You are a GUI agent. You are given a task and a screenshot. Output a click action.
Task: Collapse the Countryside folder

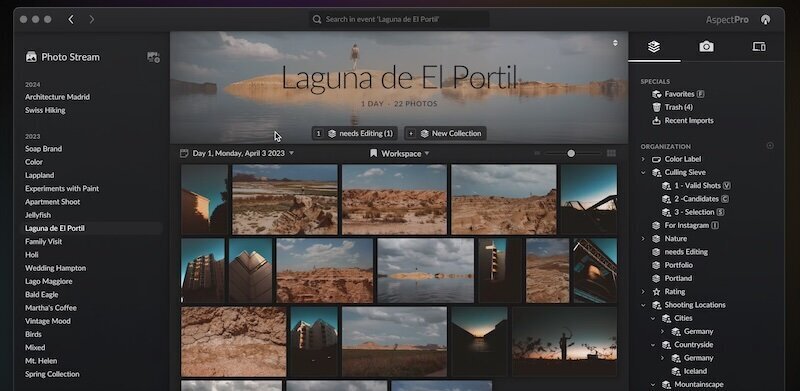click(653, 345)
